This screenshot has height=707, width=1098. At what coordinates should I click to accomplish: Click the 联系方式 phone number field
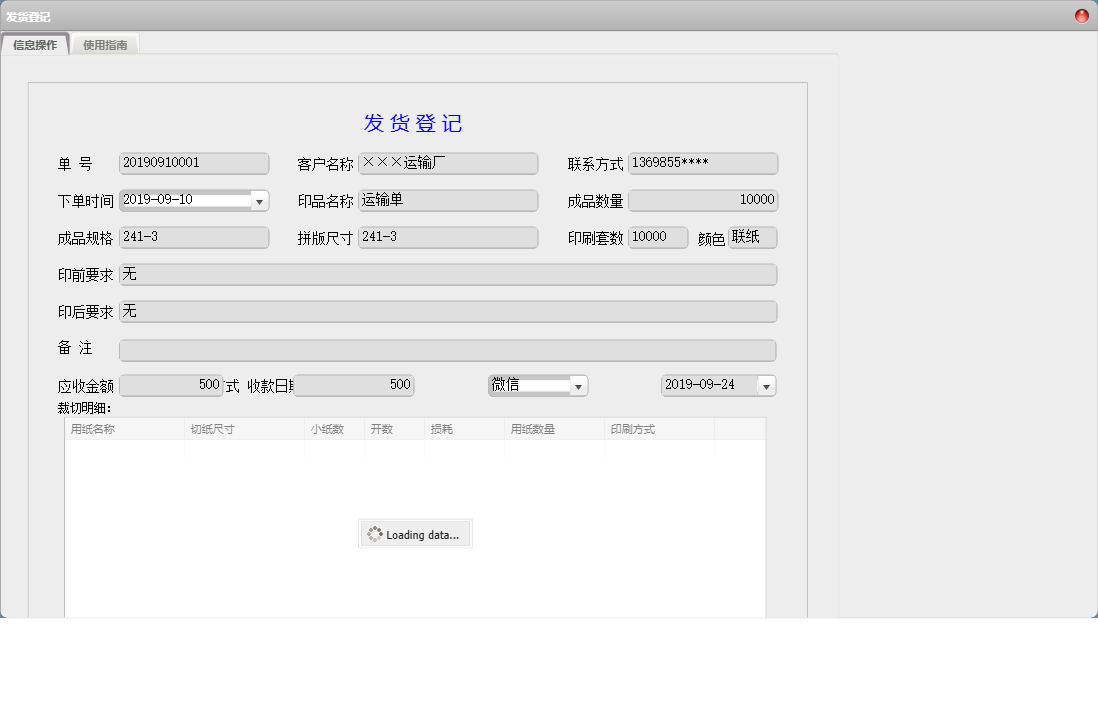point(703,163)
